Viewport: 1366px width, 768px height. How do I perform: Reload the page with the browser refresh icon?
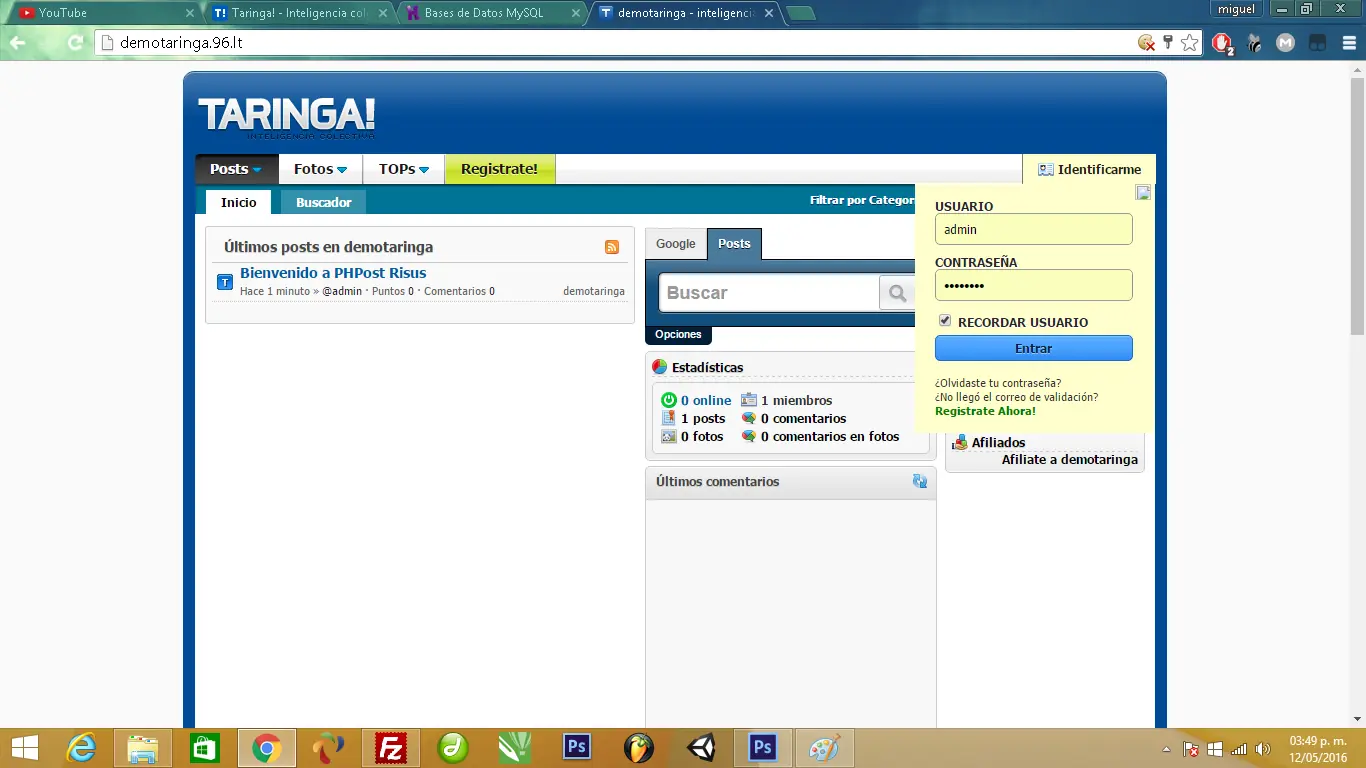click(75, 43)
